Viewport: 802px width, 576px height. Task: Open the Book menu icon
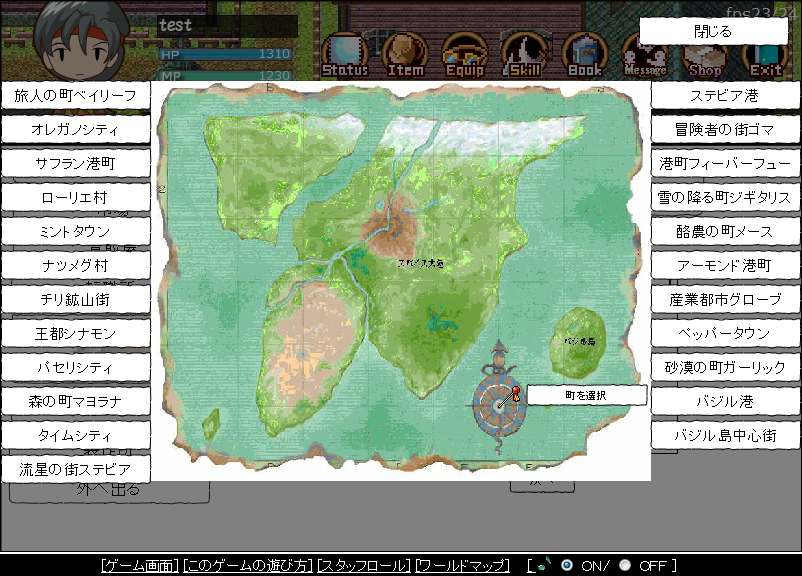[584, 54]
